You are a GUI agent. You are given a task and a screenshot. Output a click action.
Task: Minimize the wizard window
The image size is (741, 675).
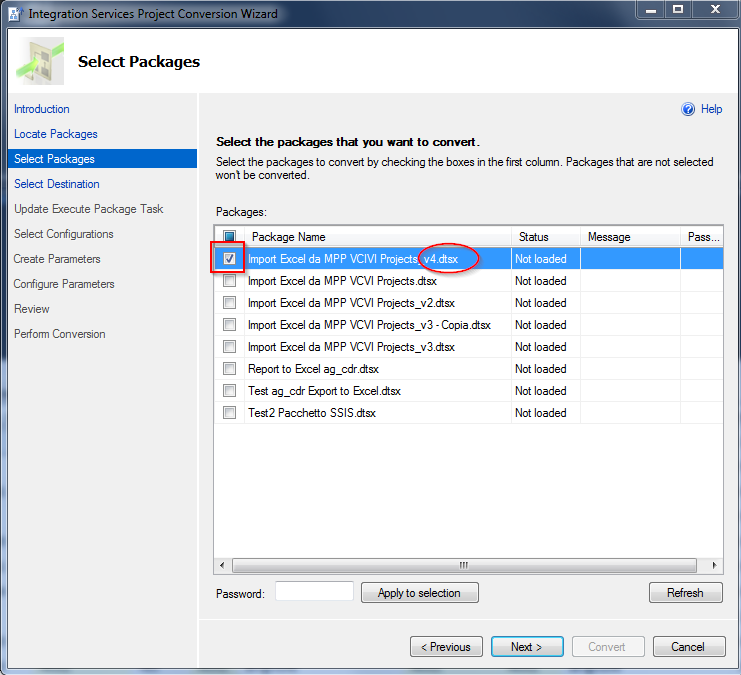651,10
